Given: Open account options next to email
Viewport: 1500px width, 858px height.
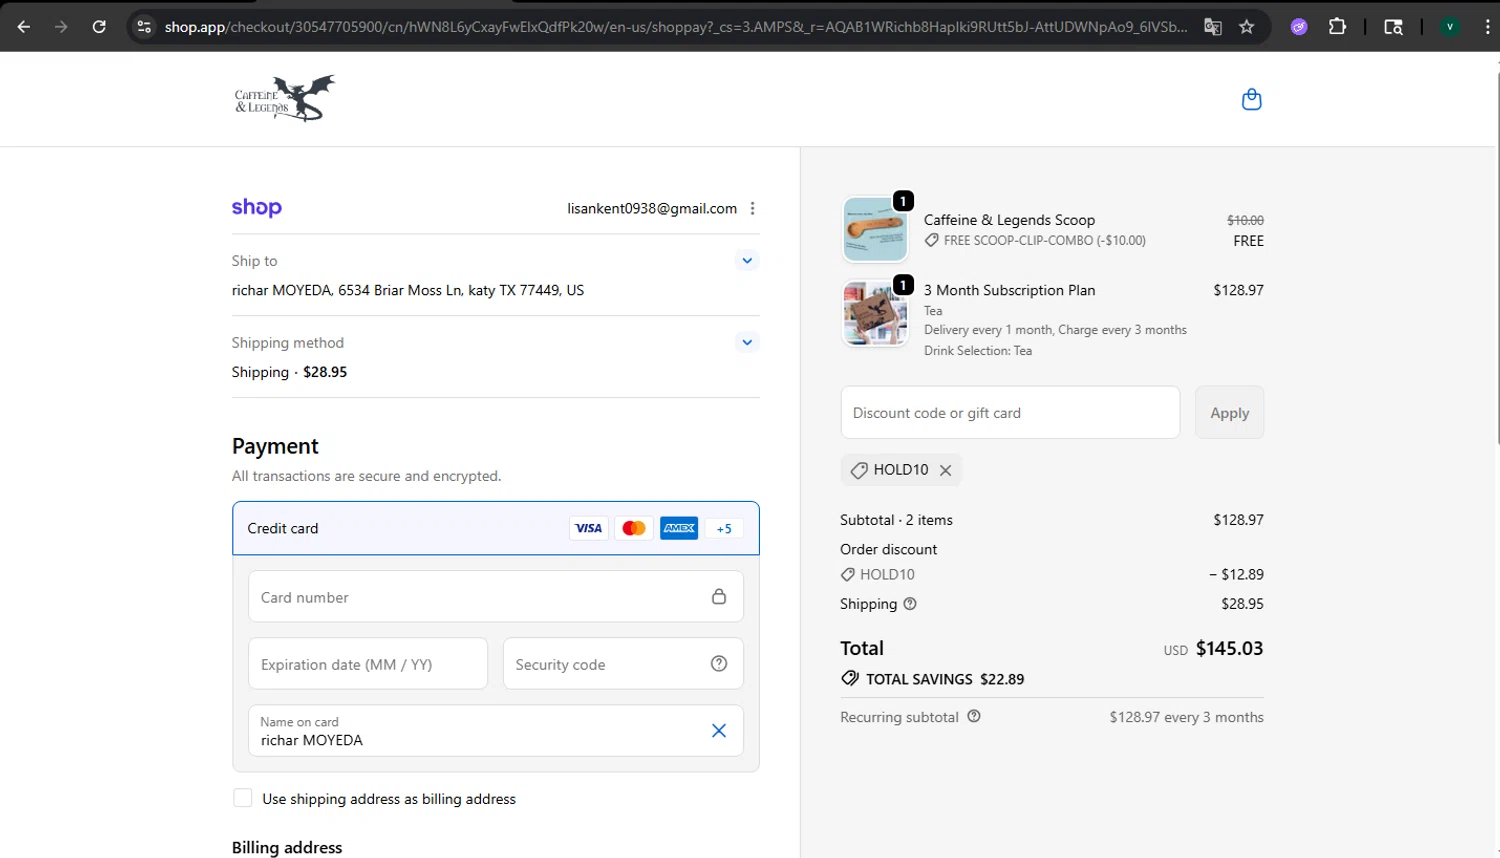Looking at the screenshot, I should pos(752,208).
